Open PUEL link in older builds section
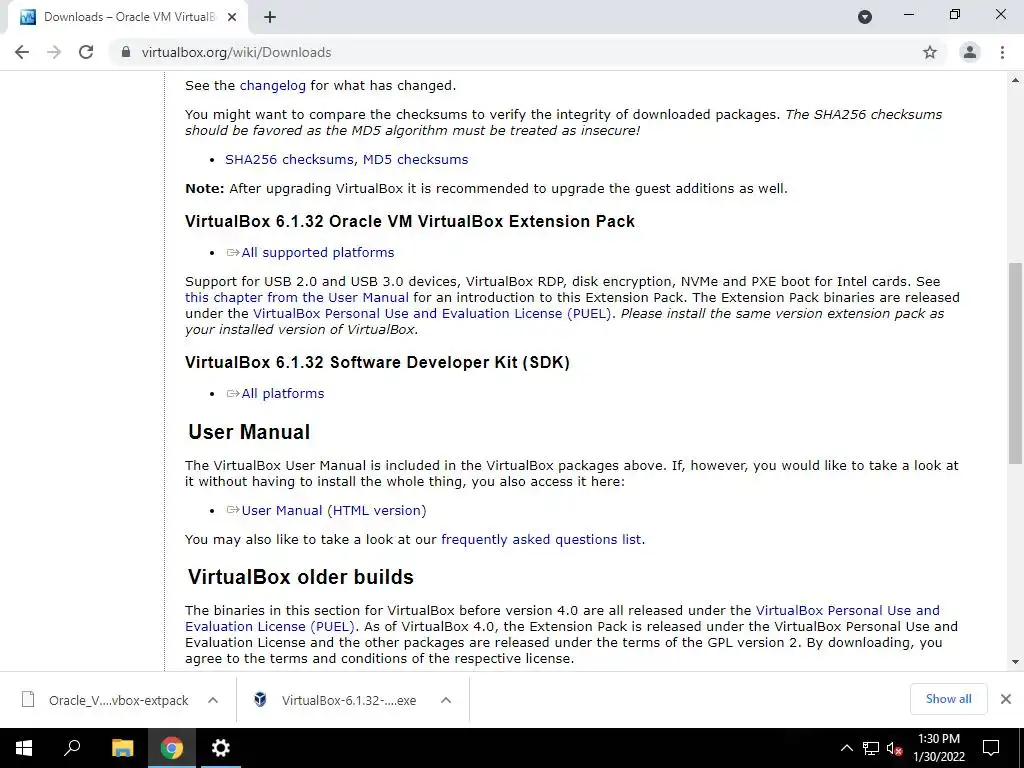The width and height of the screenshot is (1024, 768). (562, 618)
